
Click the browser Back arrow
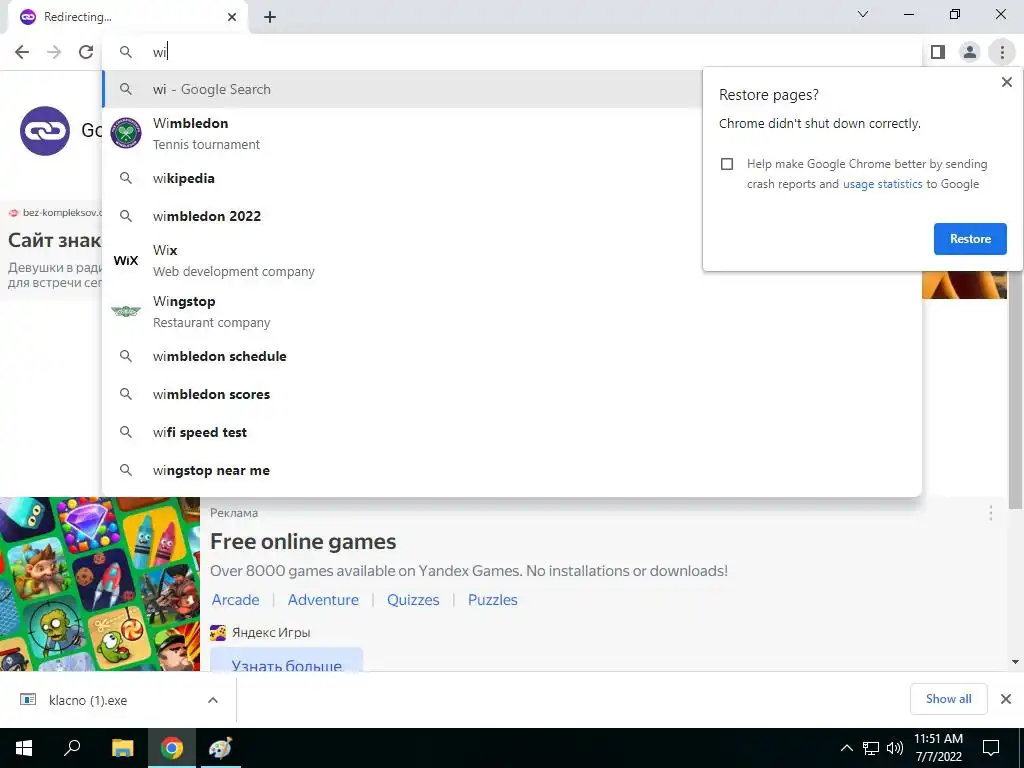[x=22, y=52]
